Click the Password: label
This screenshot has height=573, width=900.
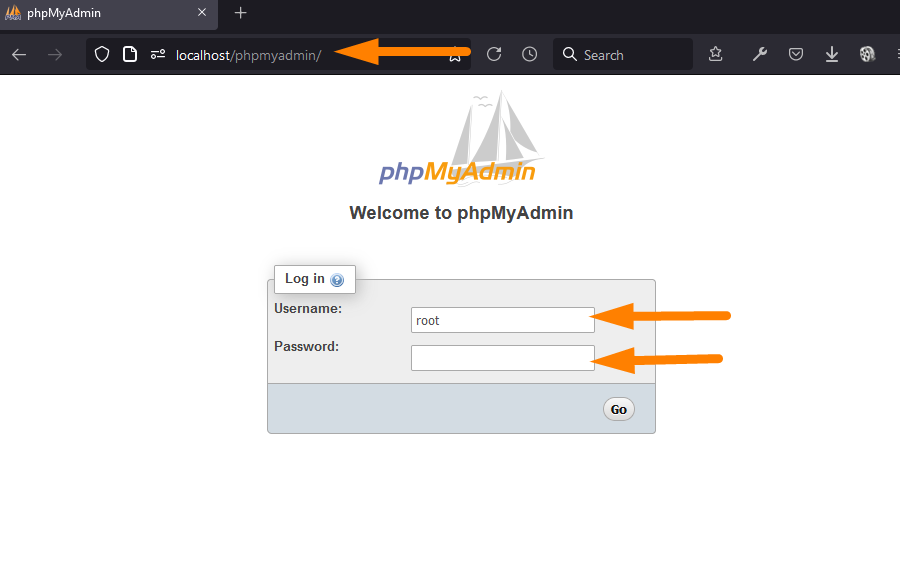(307, 346)
